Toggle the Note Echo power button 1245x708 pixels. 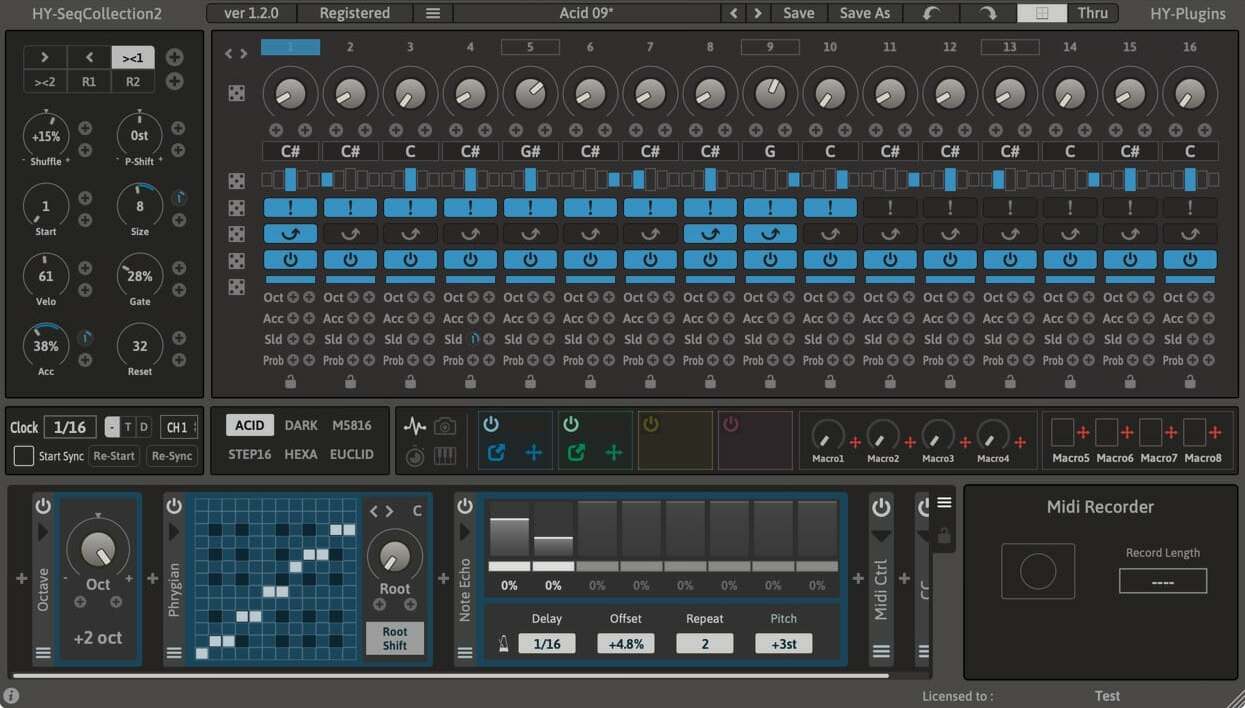463,506
